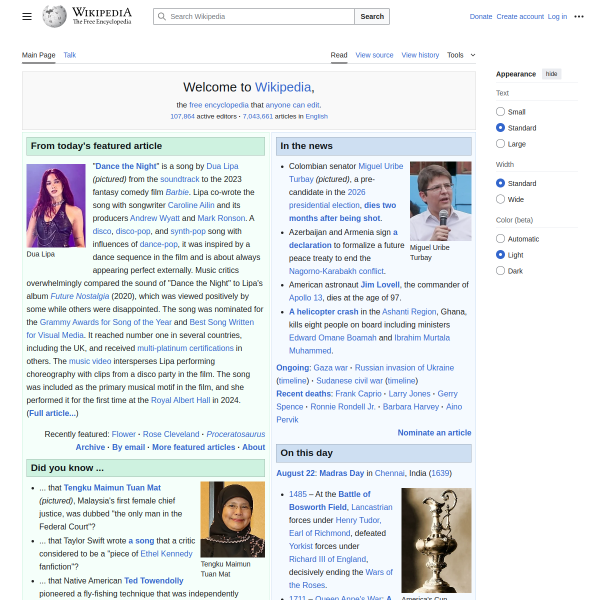Choose Dark color mode
This screenshot has width=600, height=600.
[x=500, y=271]
